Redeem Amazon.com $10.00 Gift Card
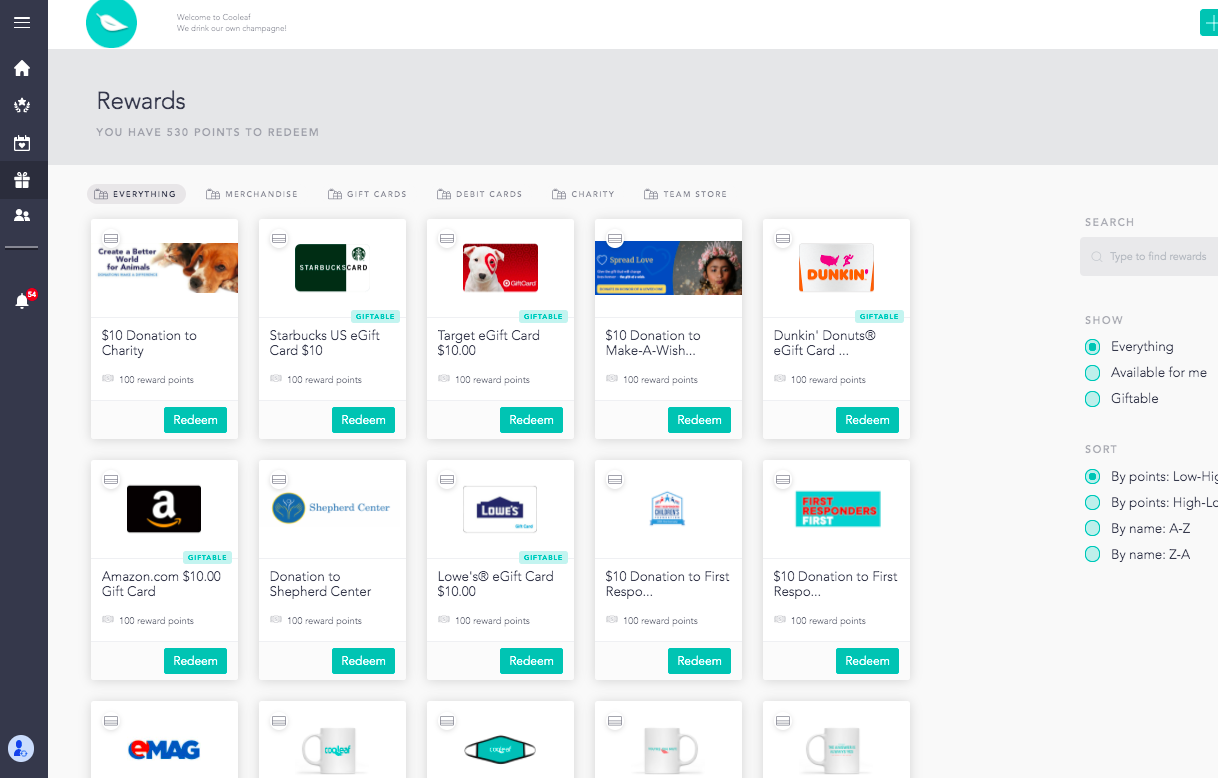 point(195,661)
